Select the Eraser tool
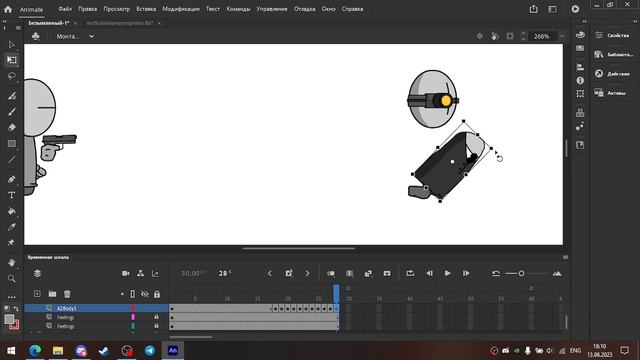This screenshot has width=640, height=360. click(x=11, y=127)
